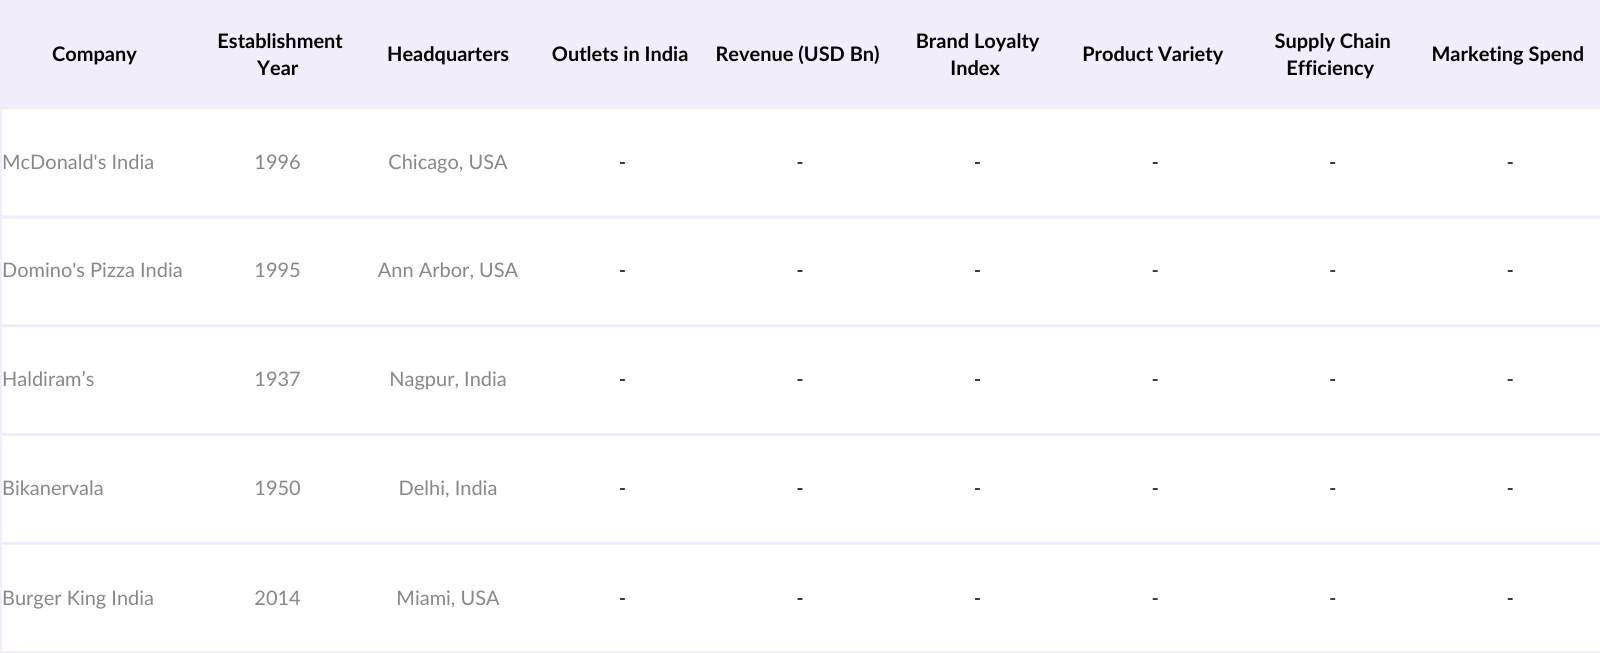Screen dimensions: 1600x653
Task: Click the Headquarters column header
Action: click(447, 54)
